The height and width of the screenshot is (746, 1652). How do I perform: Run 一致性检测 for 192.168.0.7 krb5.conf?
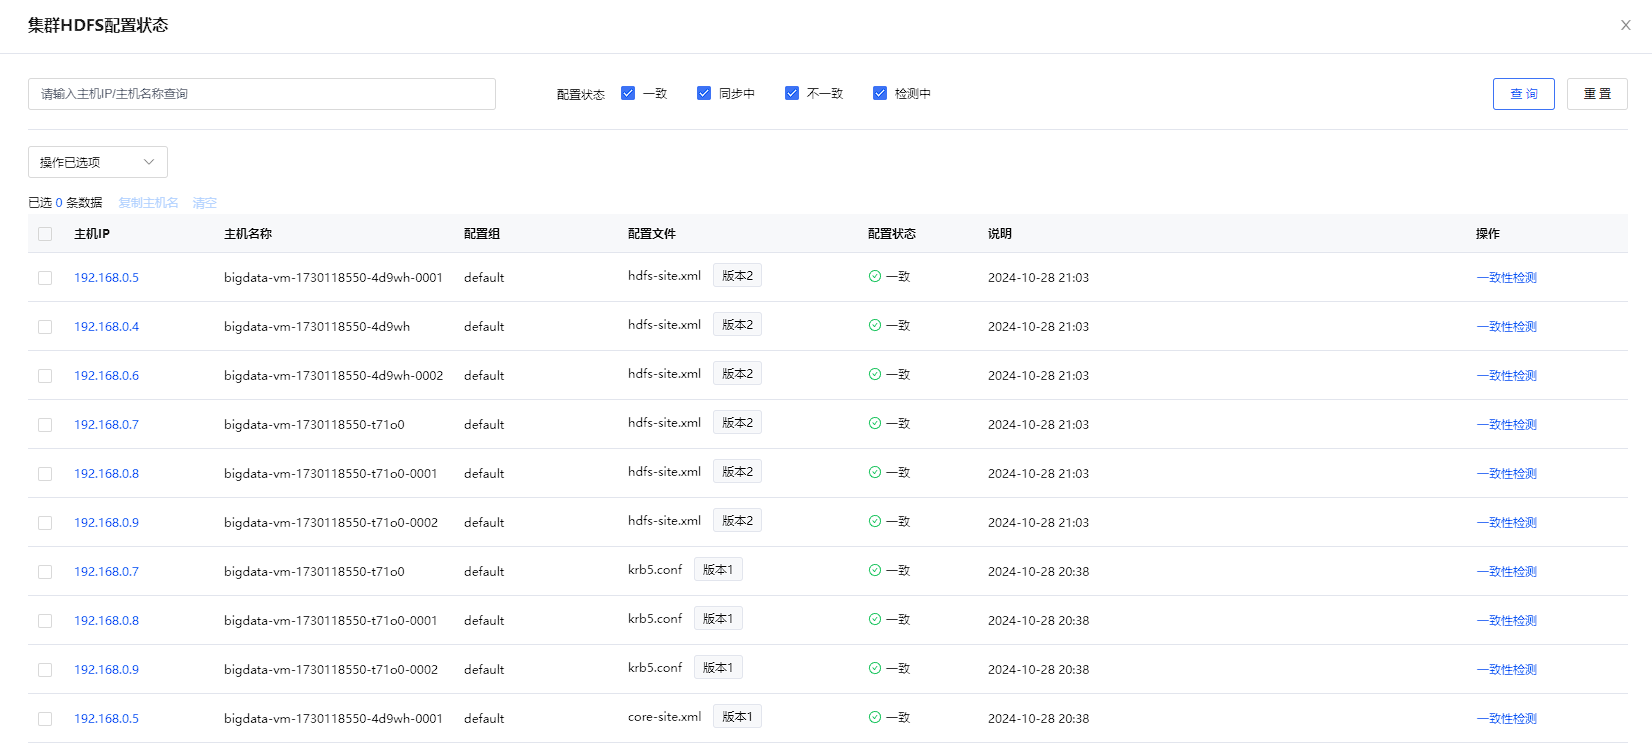(1506, 572)
